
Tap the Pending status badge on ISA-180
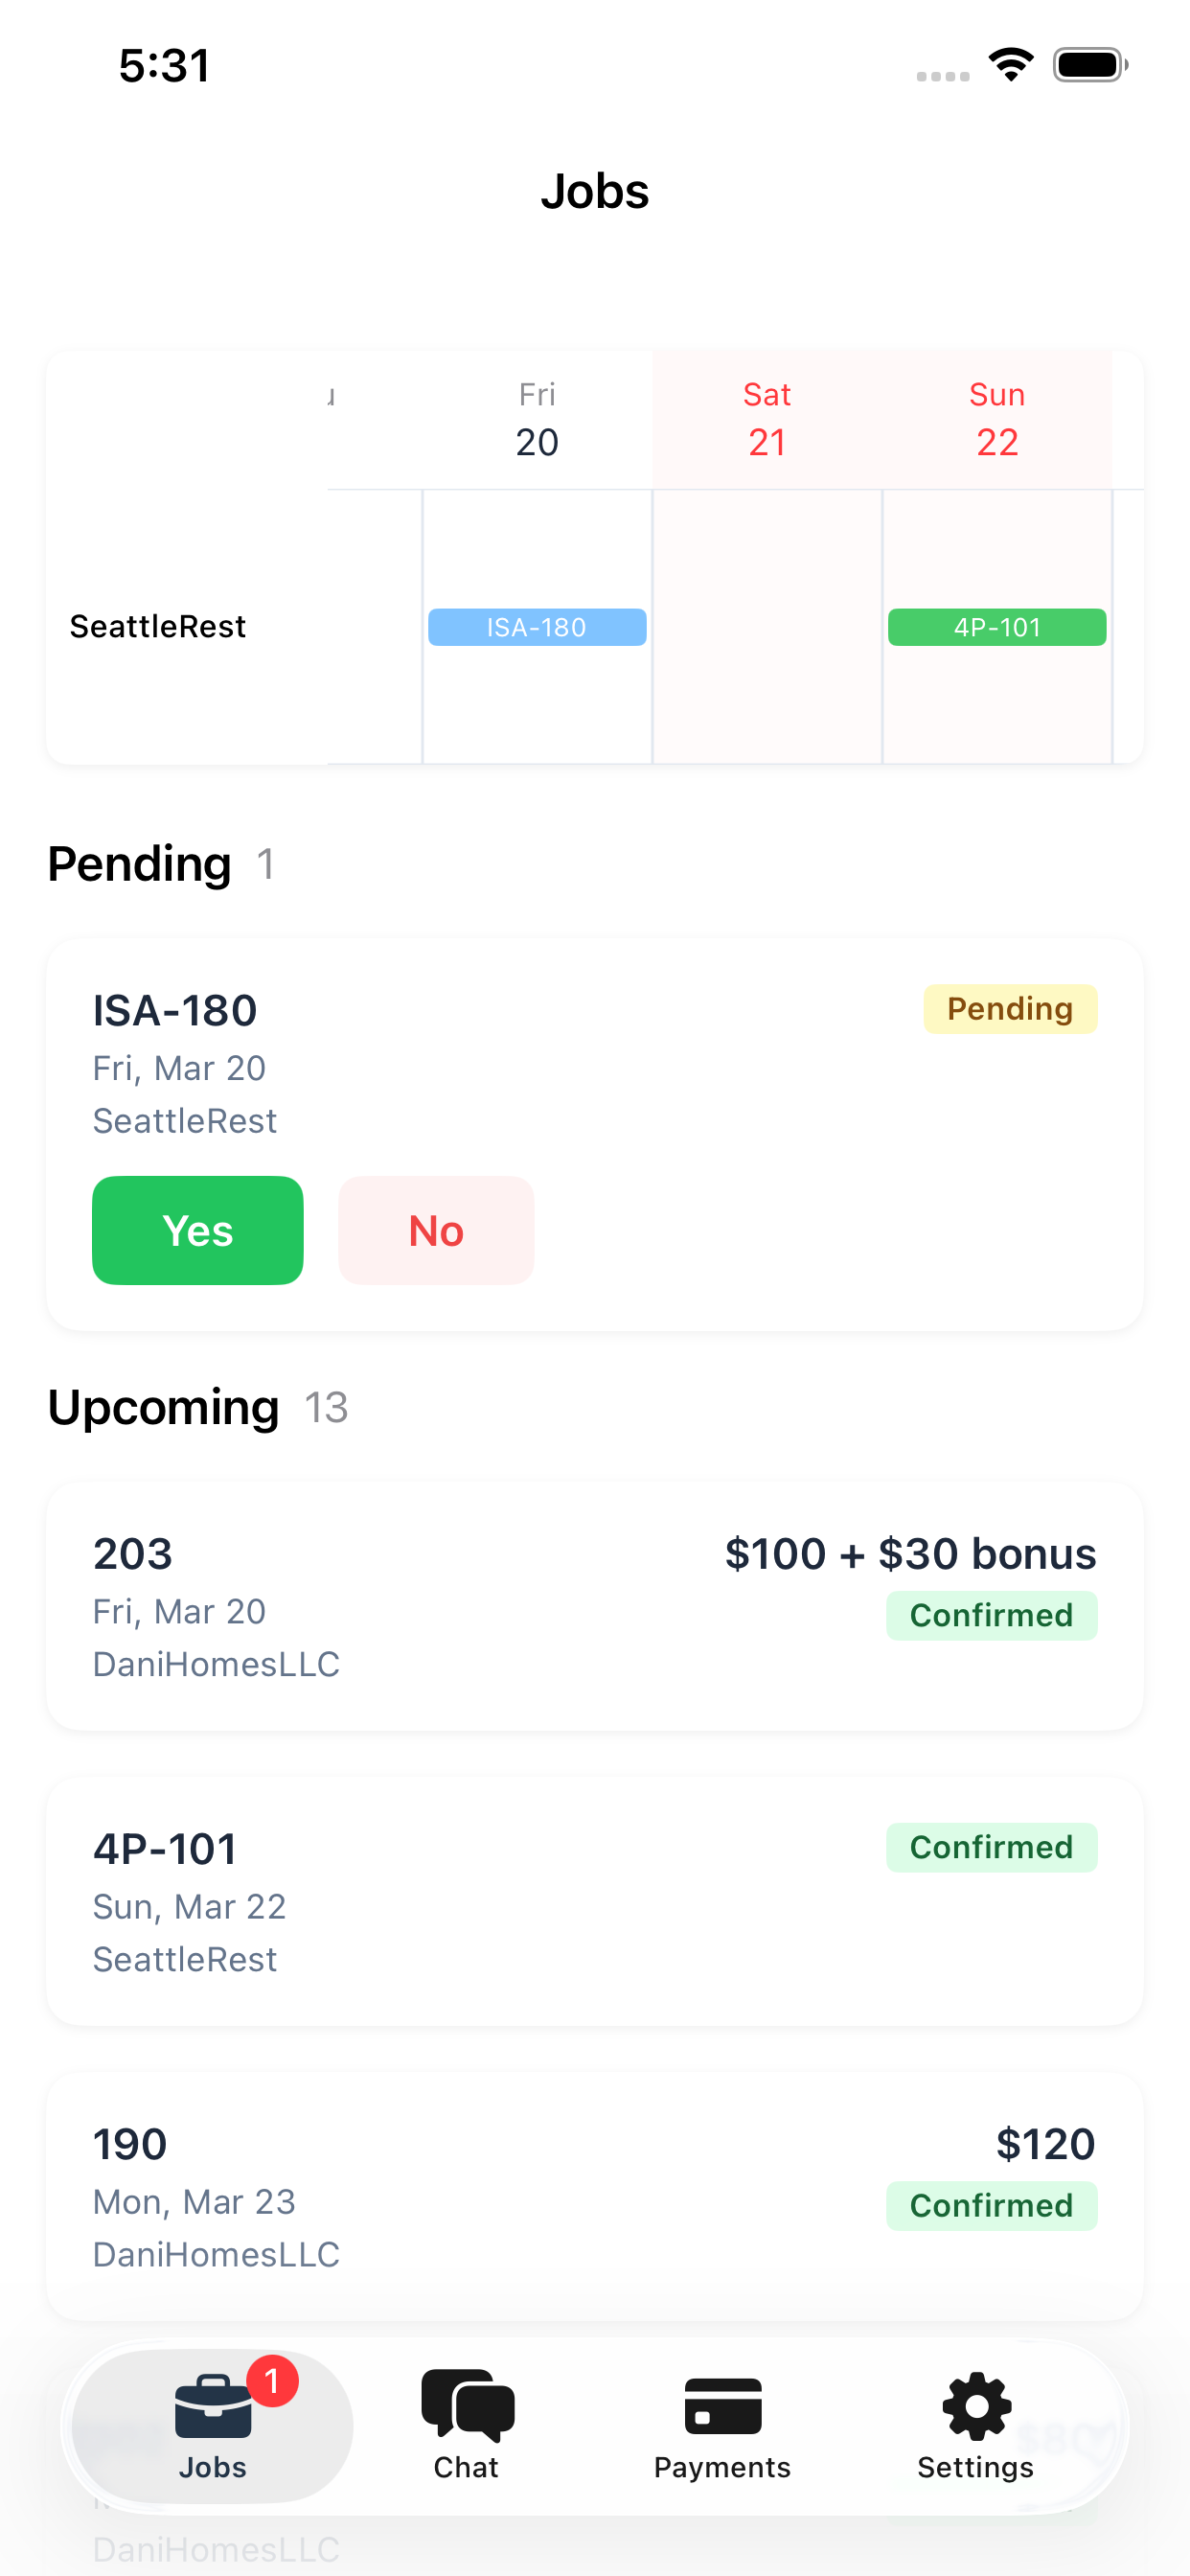(1010, 1008)
